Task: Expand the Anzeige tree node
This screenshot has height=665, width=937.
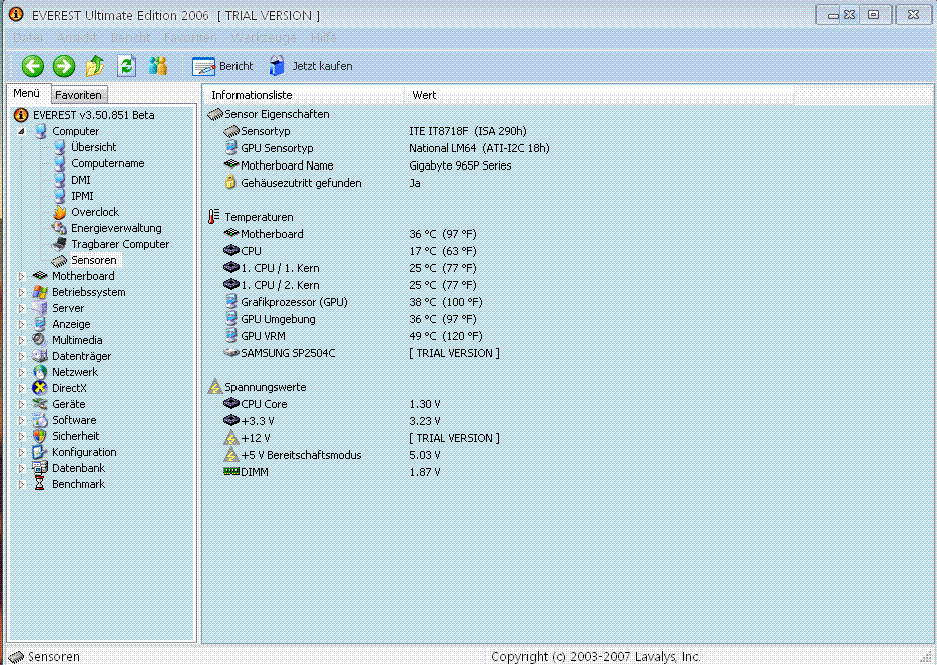Action: [x=22, y=324]
